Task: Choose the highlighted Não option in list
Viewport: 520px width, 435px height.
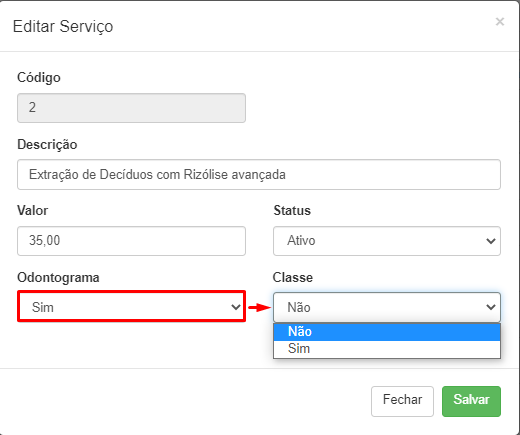Action: coord(387,332)
